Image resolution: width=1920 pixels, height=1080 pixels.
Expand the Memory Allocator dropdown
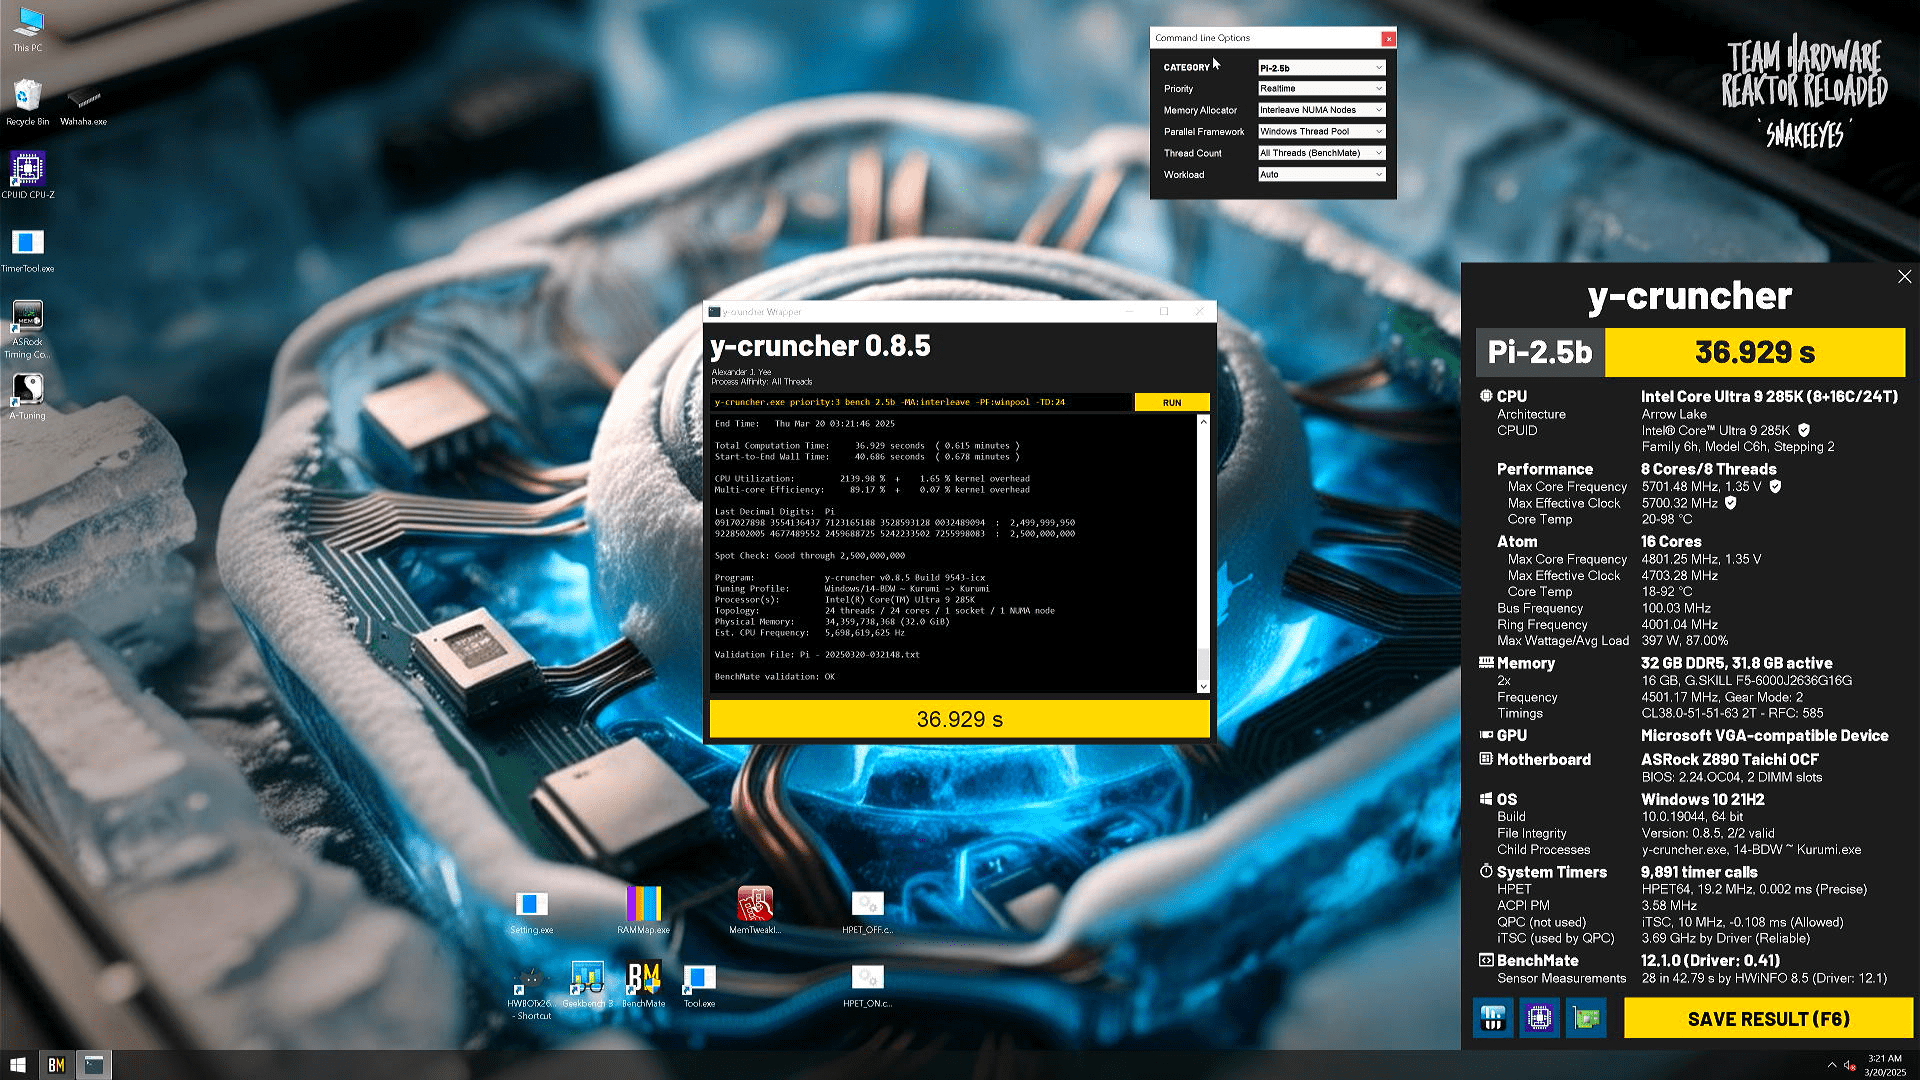pyautogui.click(x=1321, y=110)
